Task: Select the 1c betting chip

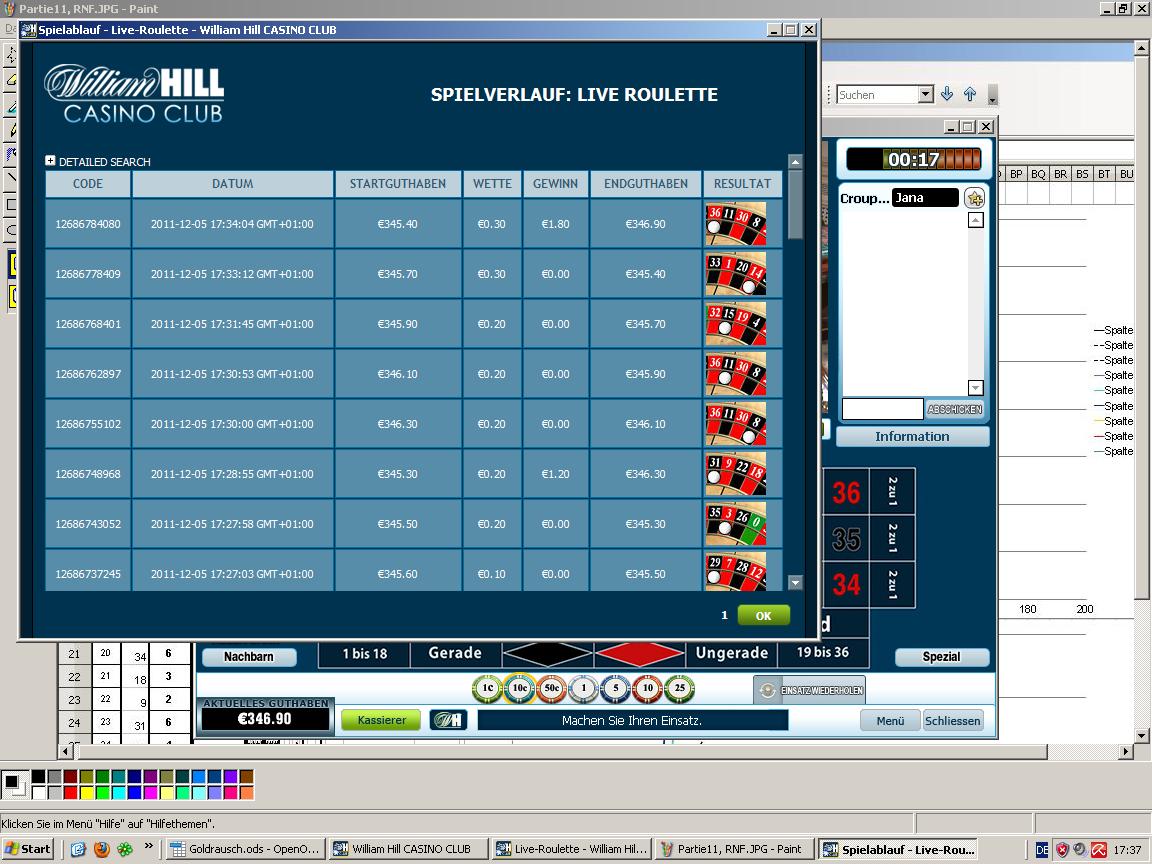Action: click(x=487, y=688)
